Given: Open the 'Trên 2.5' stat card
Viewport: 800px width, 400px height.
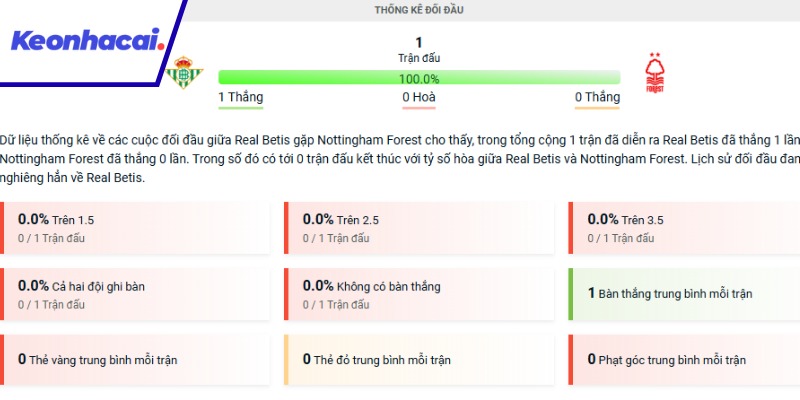Looking at the screenshot, I should [x=419, y=227].
